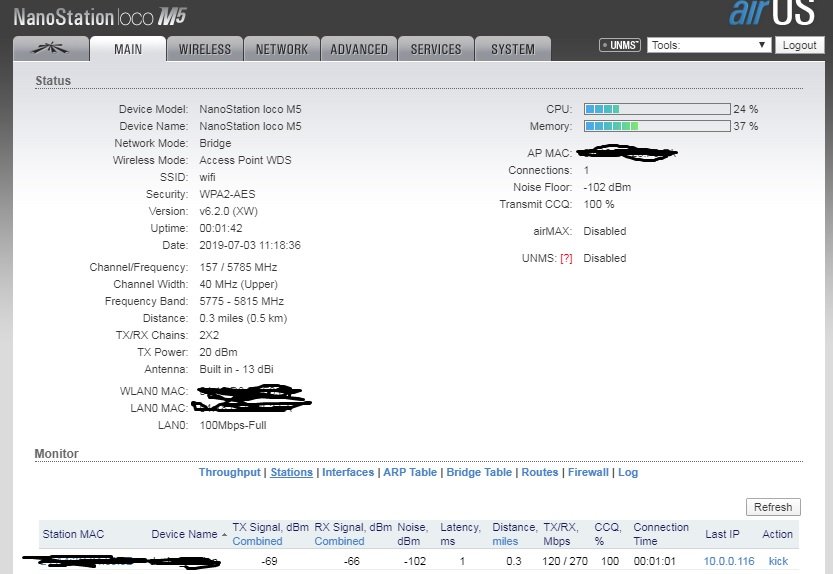Click the airOS logo
833x574 pixels.
(772, 13)
